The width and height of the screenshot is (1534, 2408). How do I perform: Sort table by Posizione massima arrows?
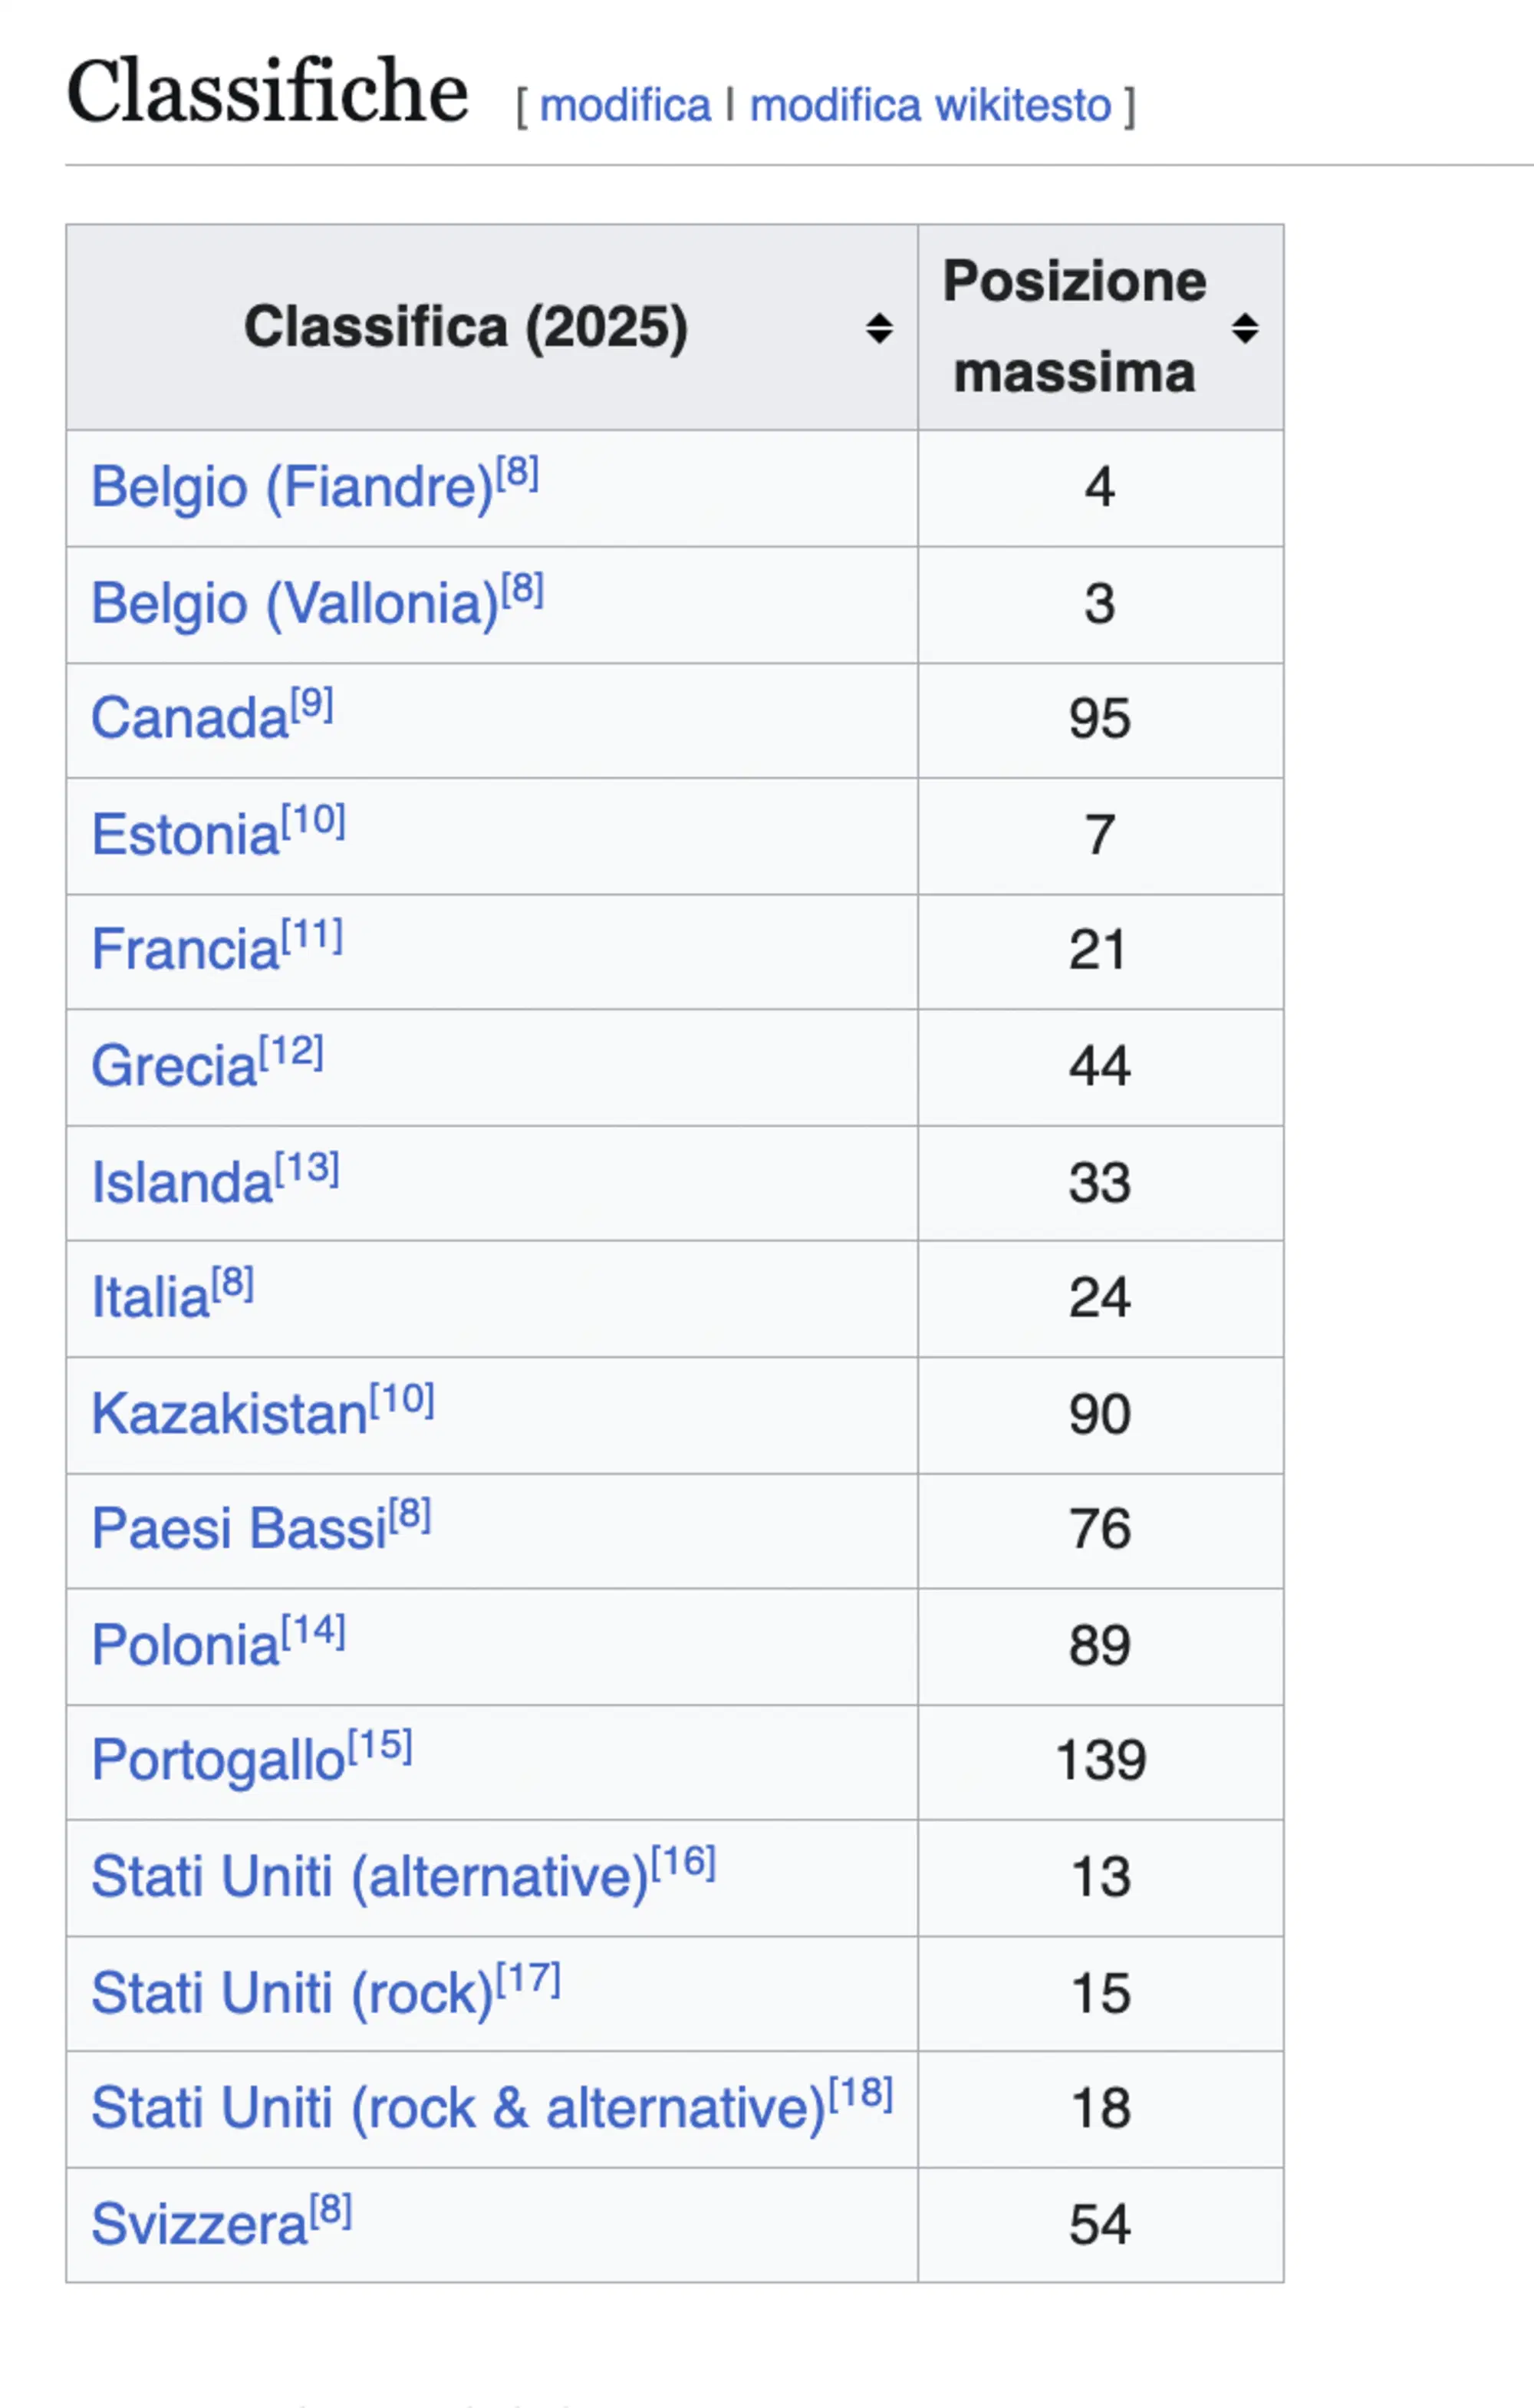coord(1244,328)
